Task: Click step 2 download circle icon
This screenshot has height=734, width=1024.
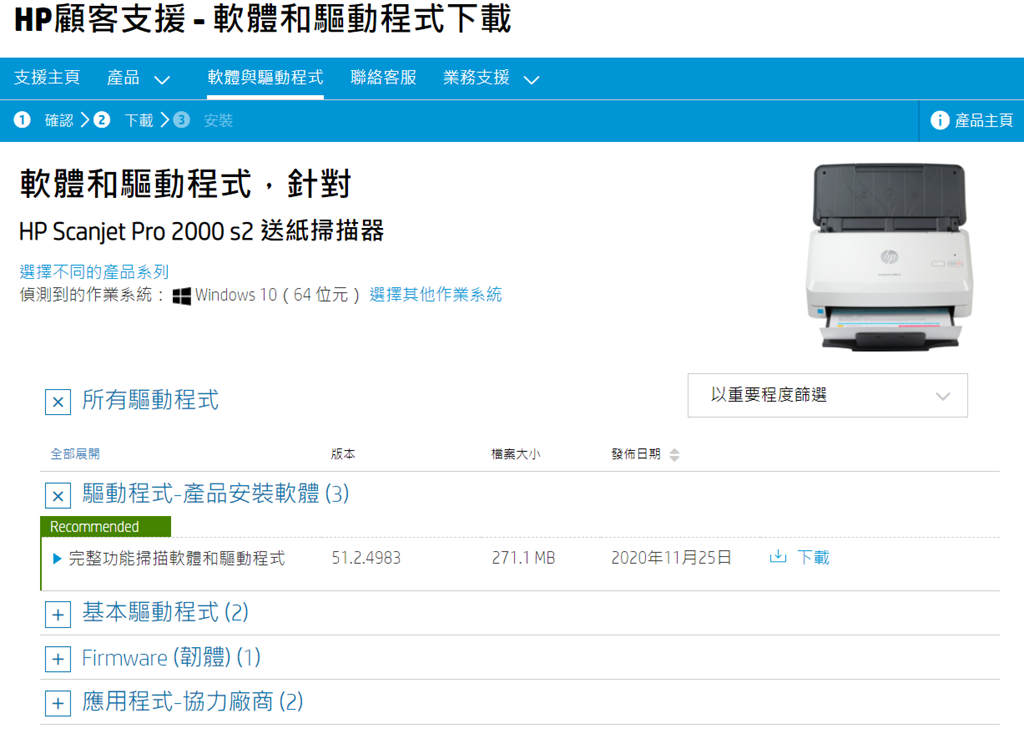Action: tap(101, 120)
